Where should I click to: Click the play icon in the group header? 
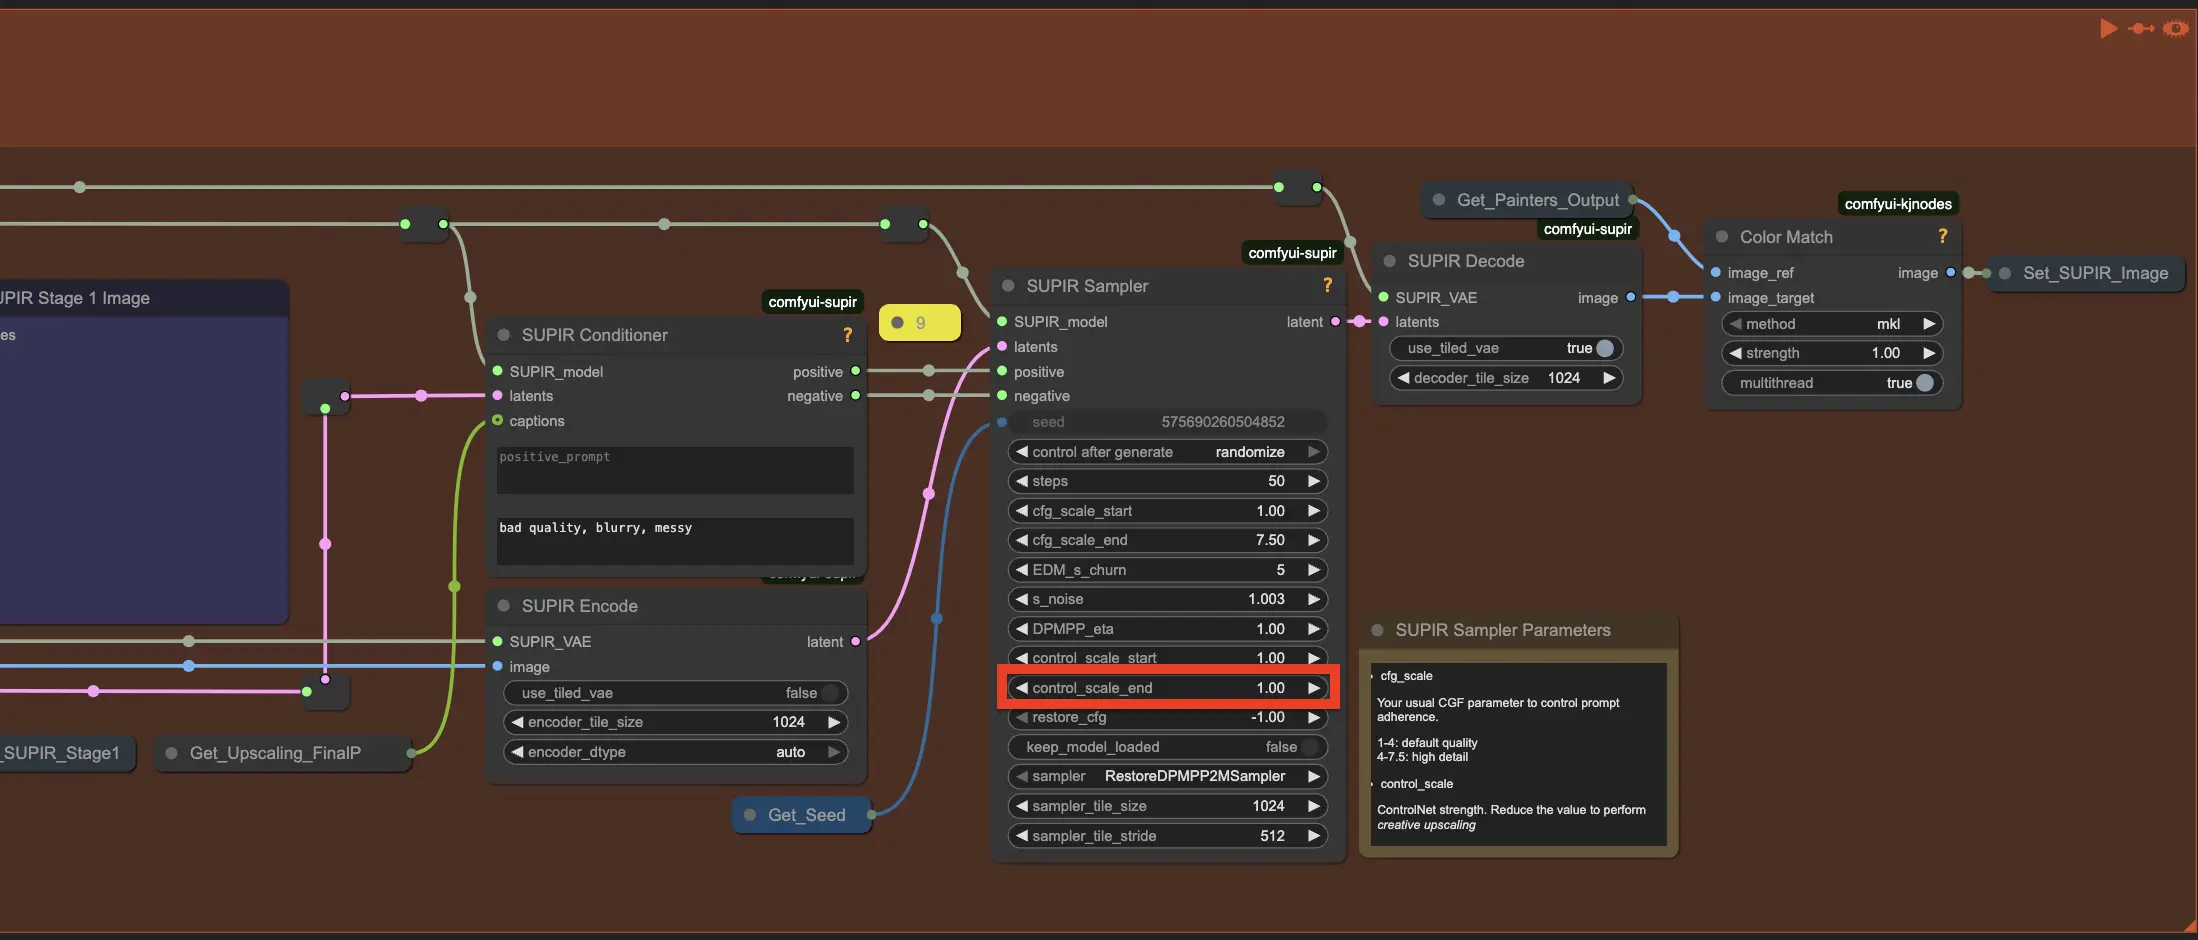point(2108,29)
